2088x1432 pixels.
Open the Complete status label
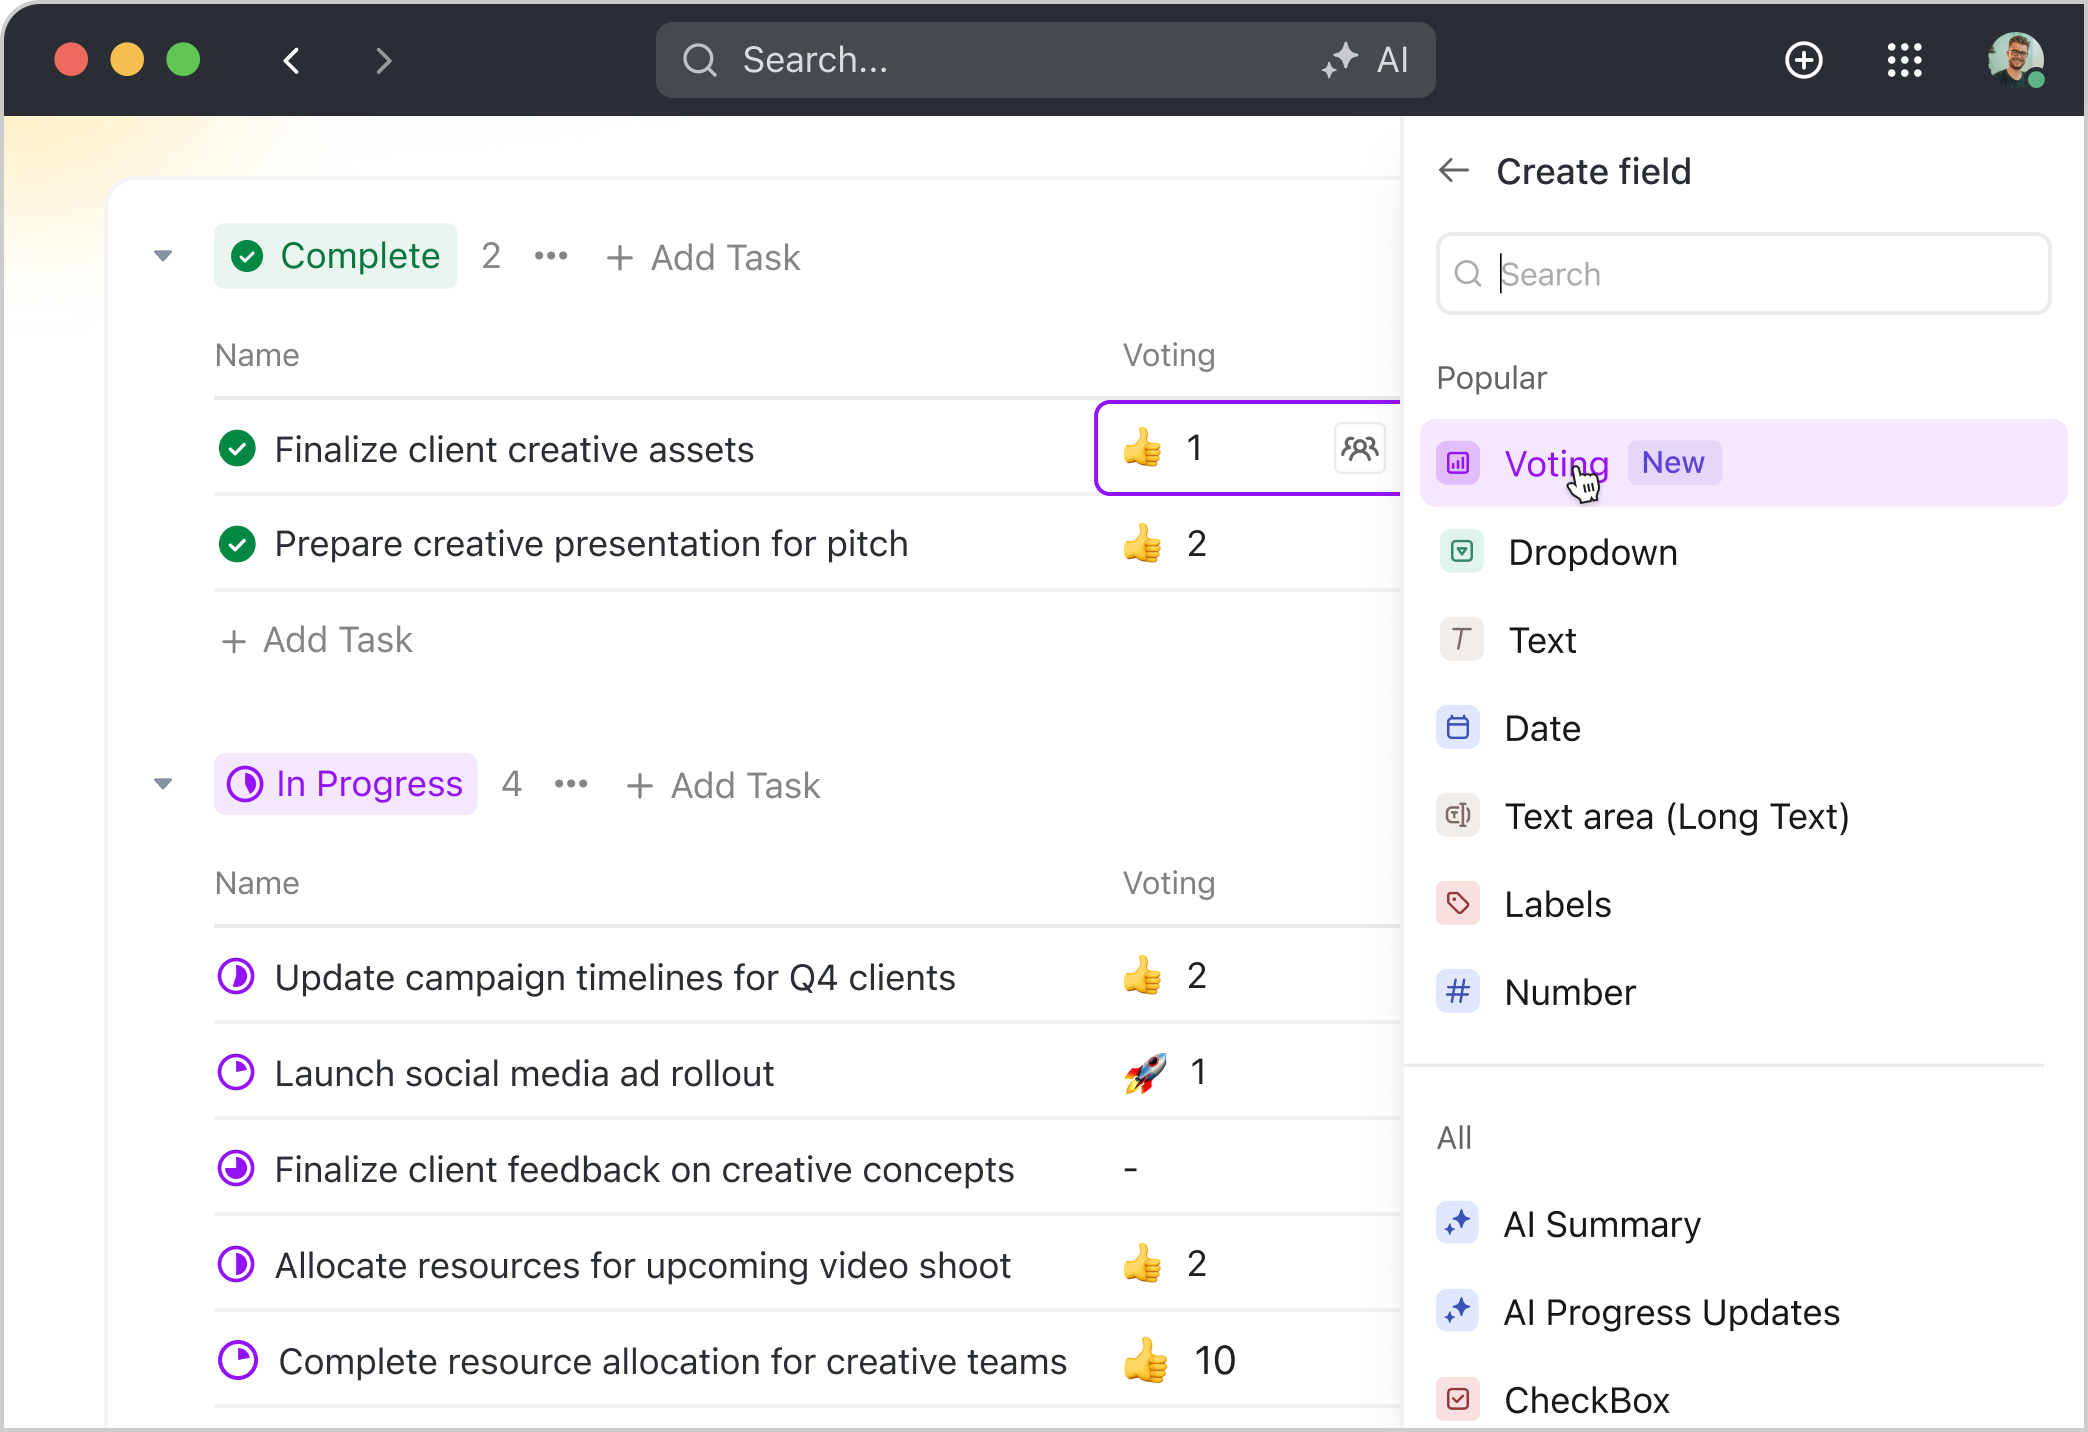point(336,256)
